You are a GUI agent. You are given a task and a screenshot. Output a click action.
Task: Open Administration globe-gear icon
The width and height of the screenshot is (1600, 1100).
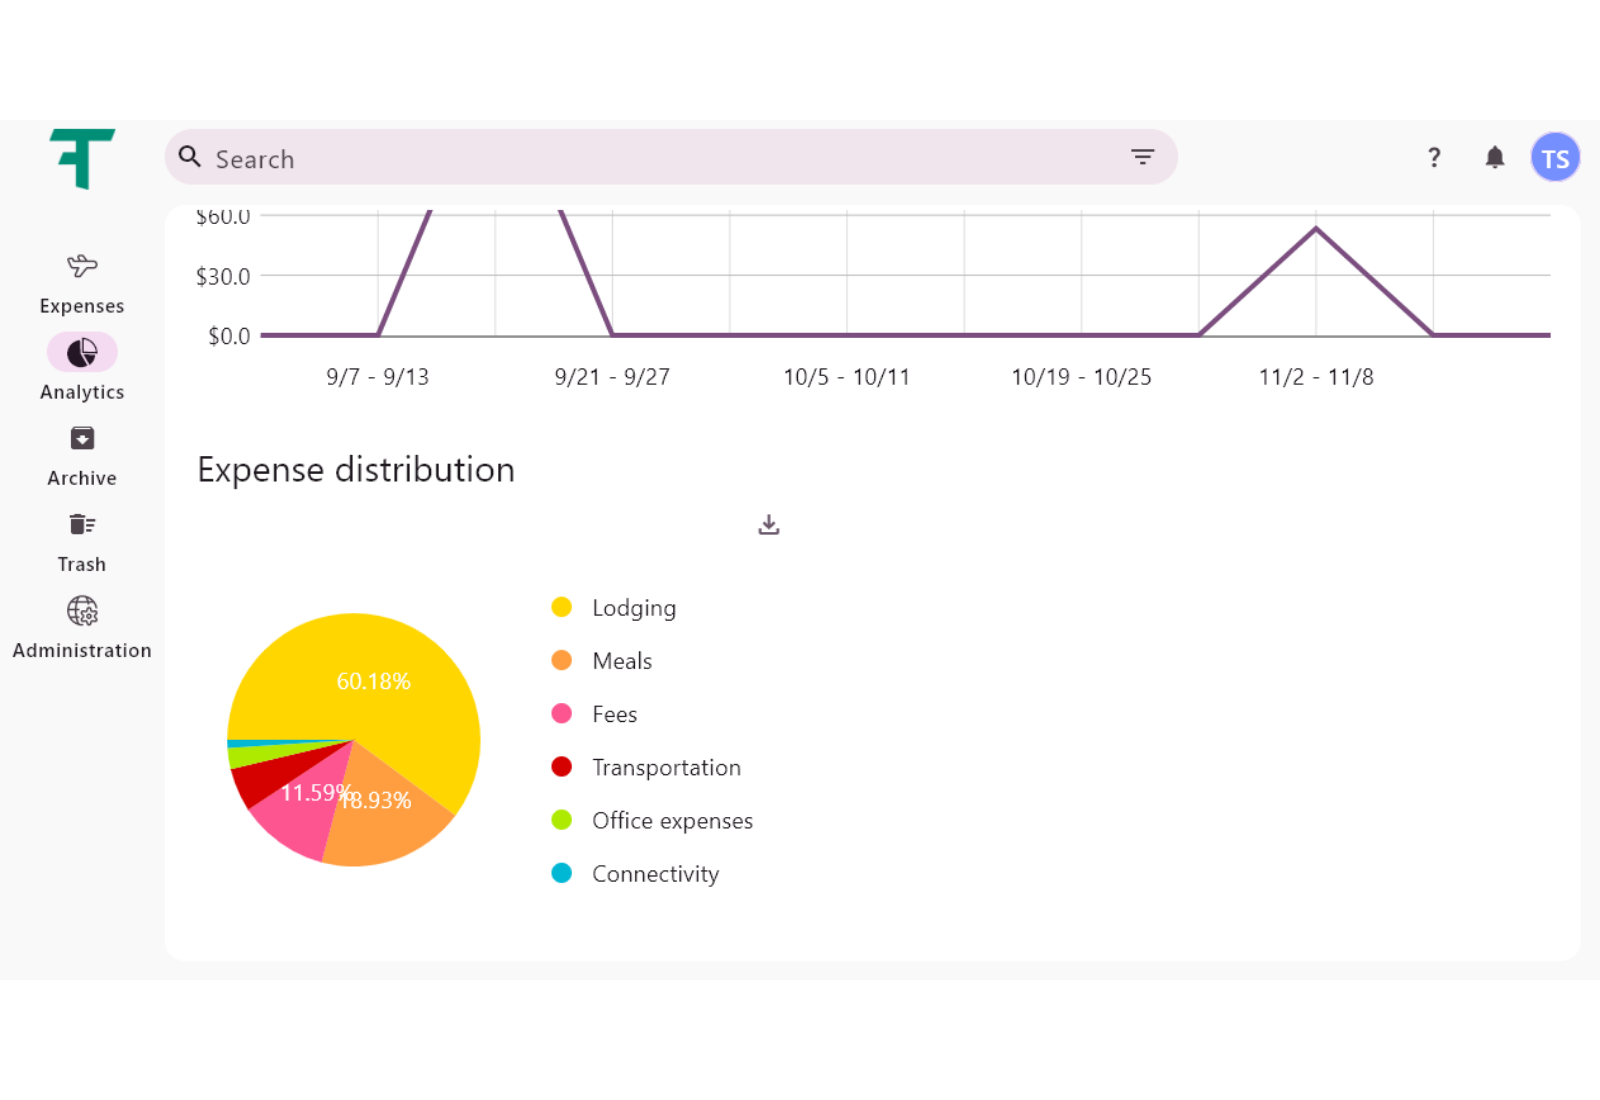(82, 610)
